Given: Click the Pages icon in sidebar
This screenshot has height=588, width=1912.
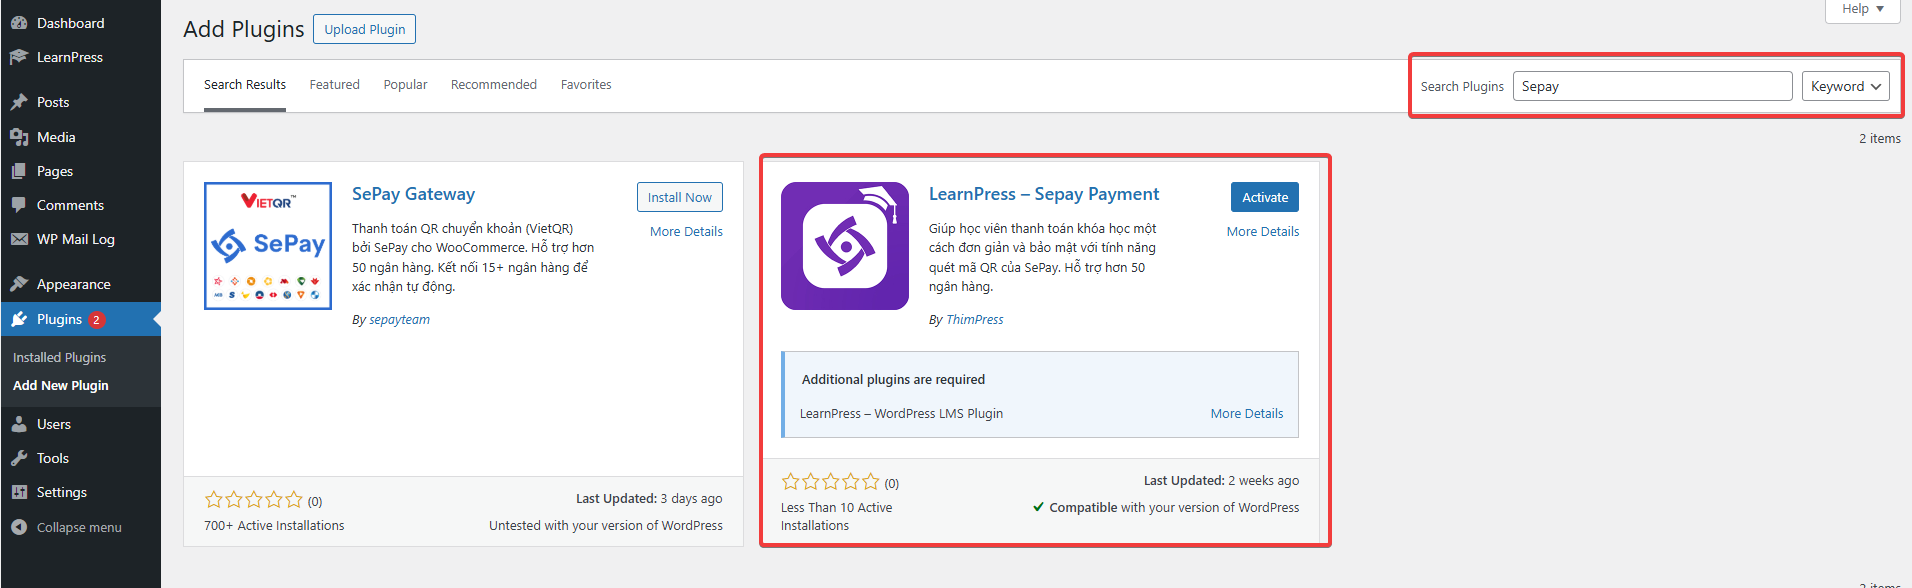Looking at the screenshot, I should 19,171.
